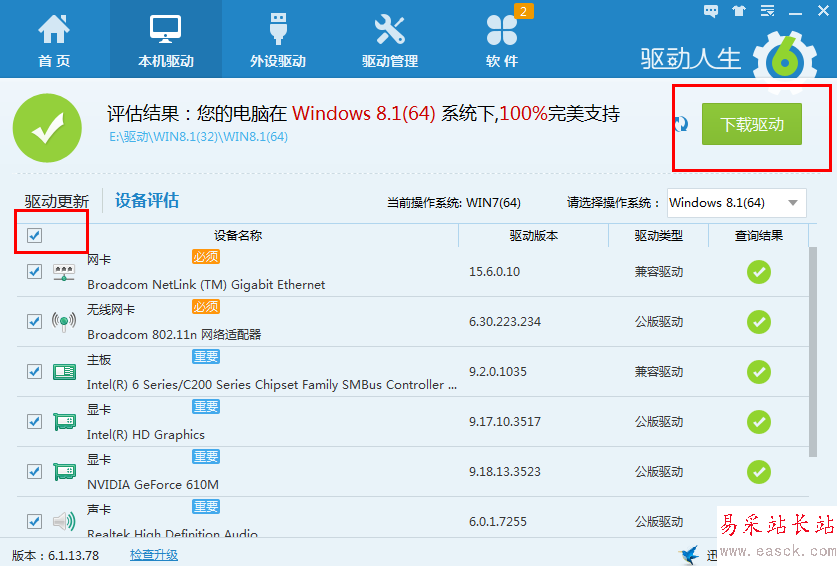Select 'Broadcom NetLink (TM) Gigabit Ethernet' text

206,285
